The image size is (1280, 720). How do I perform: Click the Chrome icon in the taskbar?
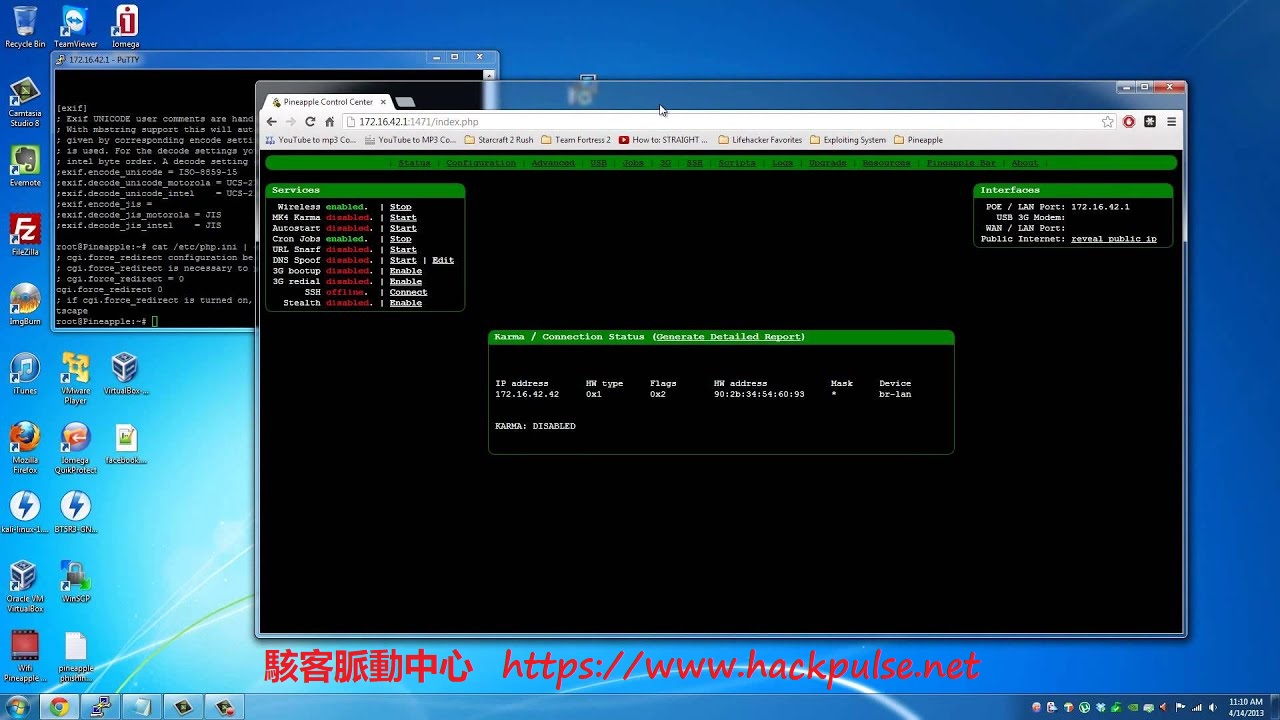click(x=59, y=707)
